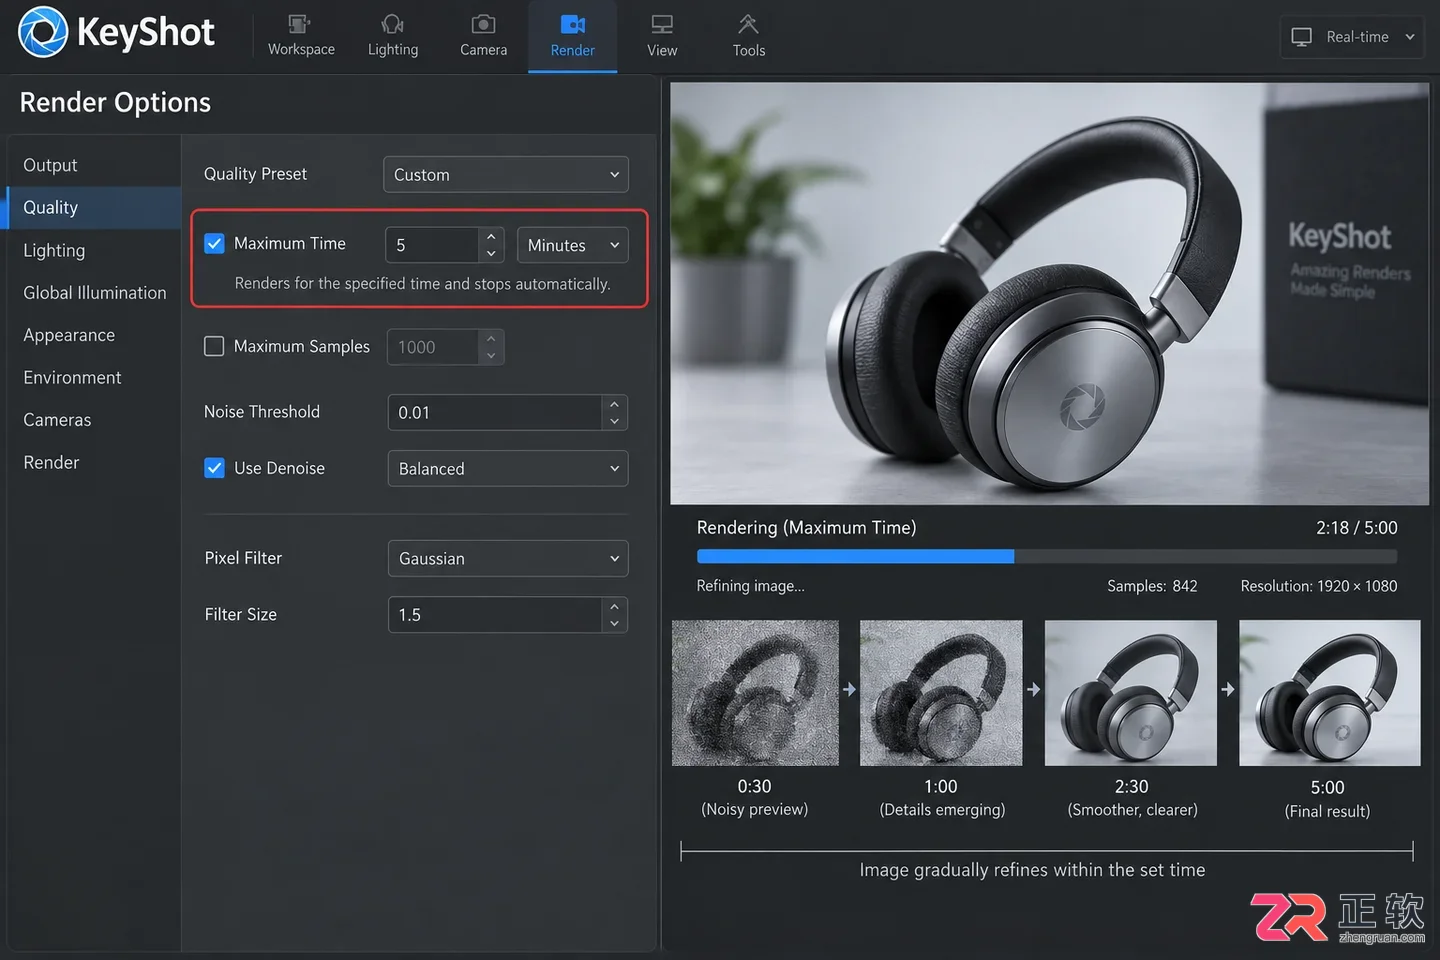The height and width of the screenshot is (960, 1440).
Task: Select the 2:30 smoother thumbnail
Action: click(x=1131, y=693)
